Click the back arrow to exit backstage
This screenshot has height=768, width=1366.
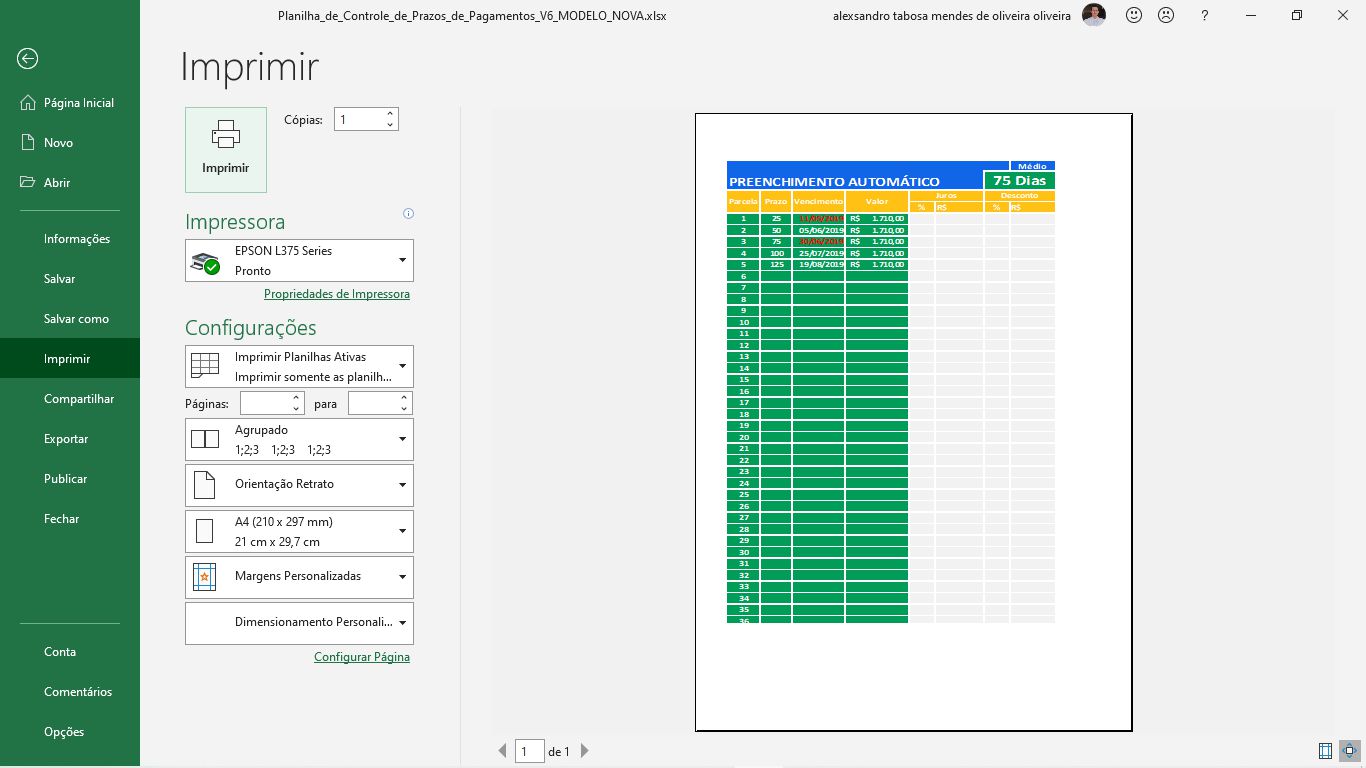pyautogui.click(x=27, y=59)
